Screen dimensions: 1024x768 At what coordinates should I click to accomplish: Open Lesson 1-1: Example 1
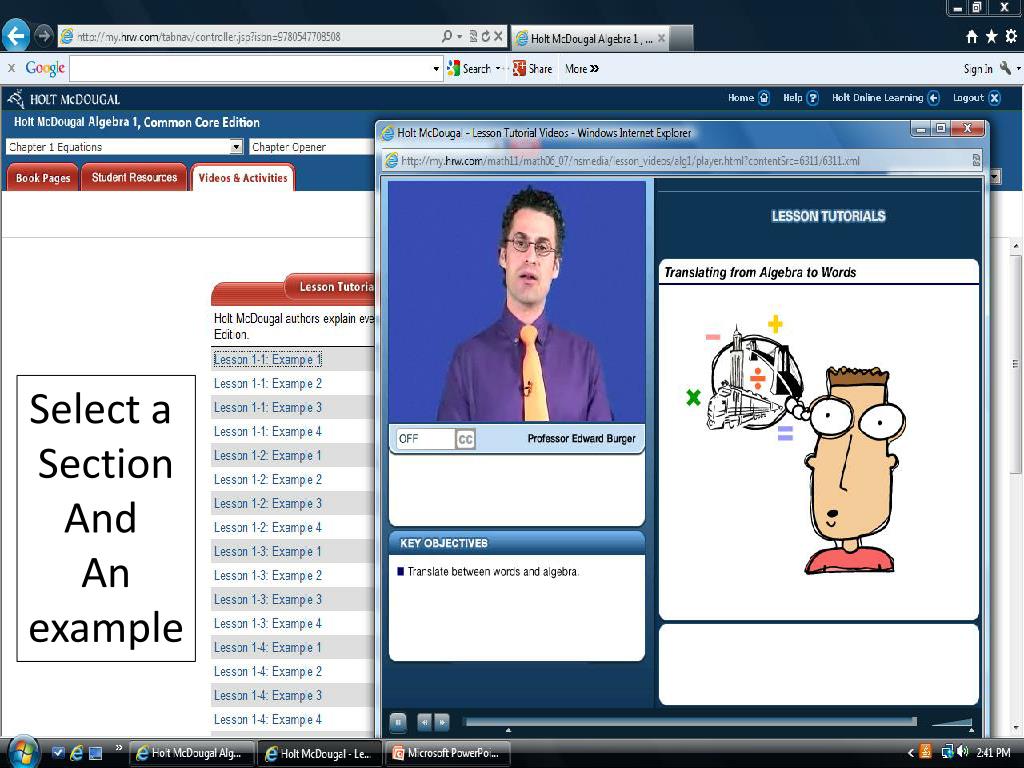coord(268,360)
